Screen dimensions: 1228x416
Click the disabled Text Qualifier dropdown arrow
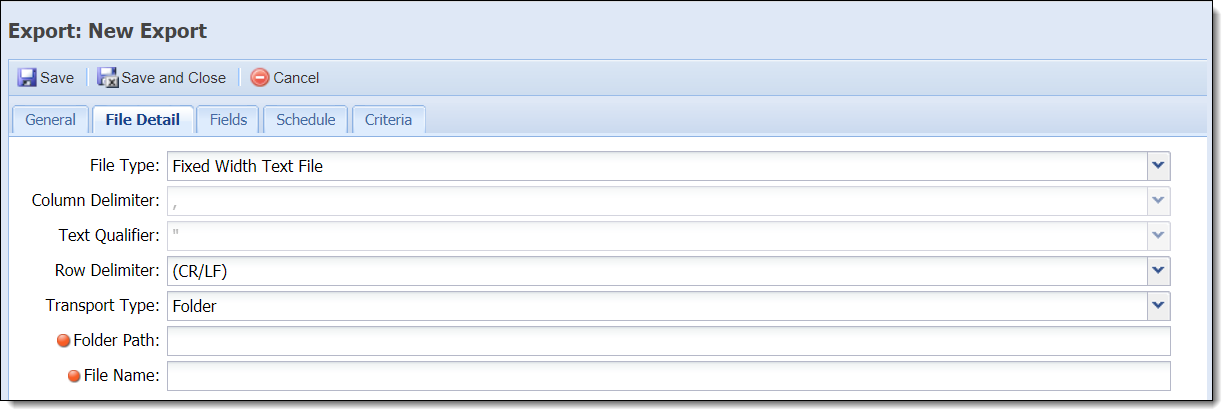tap(1158, 236)
